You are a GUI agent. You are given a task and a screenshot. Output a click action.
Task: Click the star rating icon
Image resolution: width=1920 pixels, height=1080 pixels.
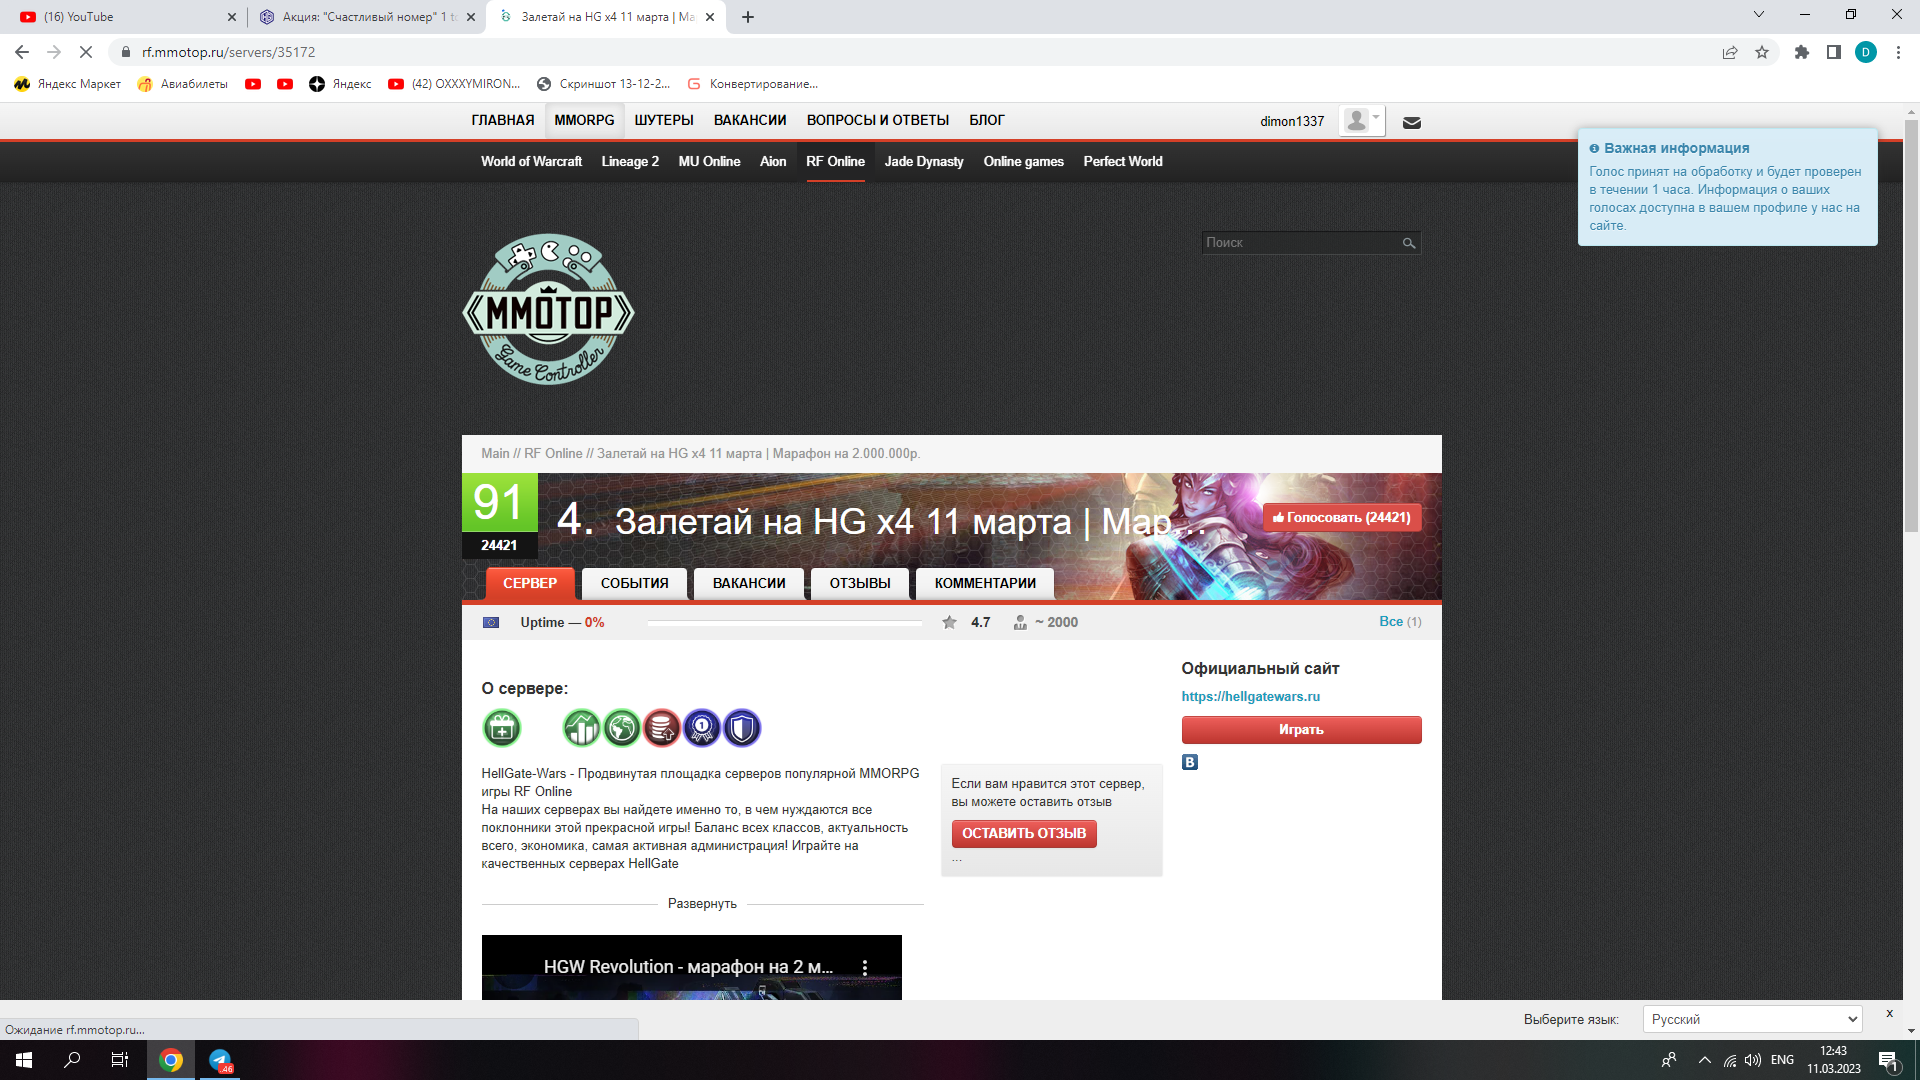(949, 622)
